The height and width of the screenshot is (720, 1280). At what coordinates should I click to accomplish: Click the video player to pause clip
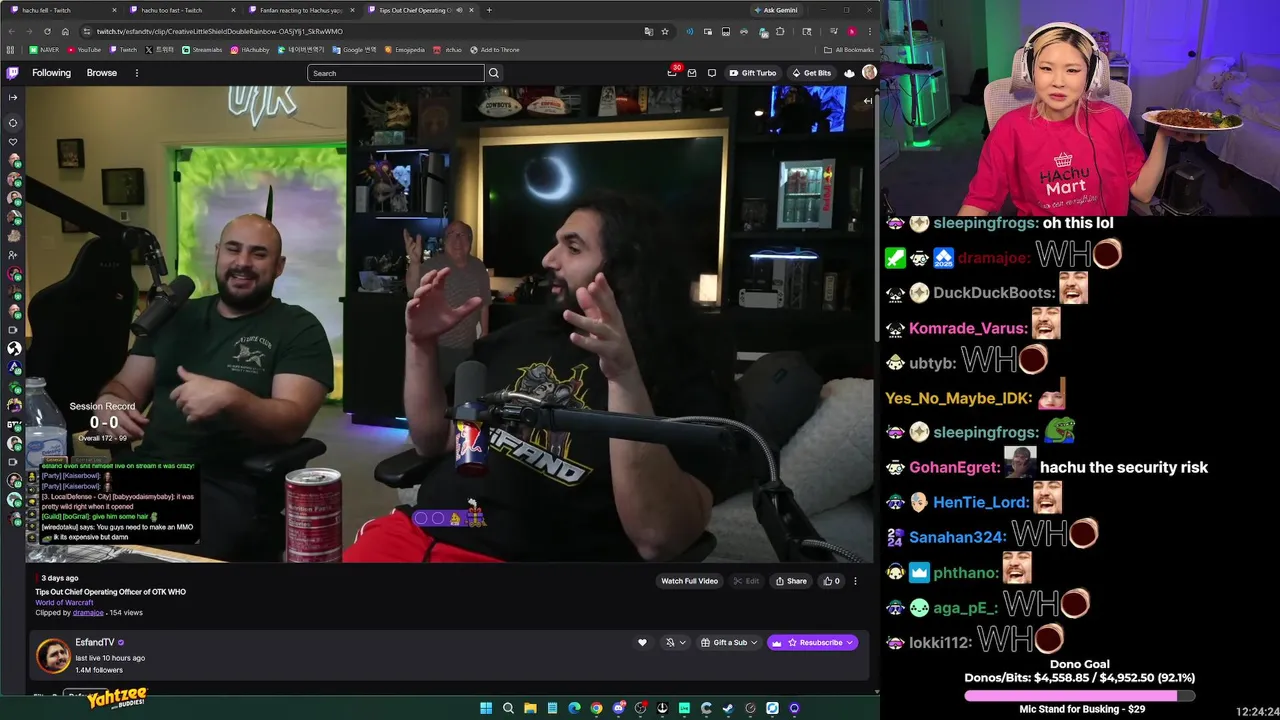[450, 323]
